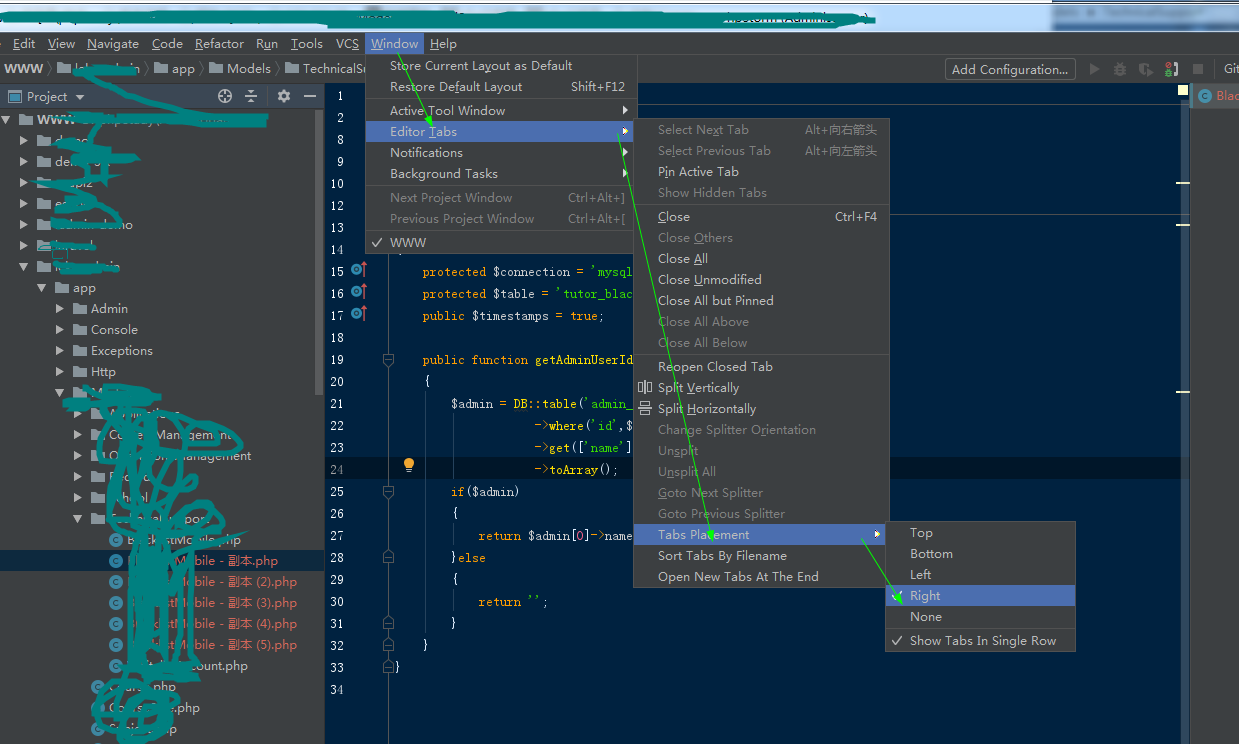Click the override marker icon on line 16
The height and width of the screenshot is (744, 1239).
(x=359, y=292)
